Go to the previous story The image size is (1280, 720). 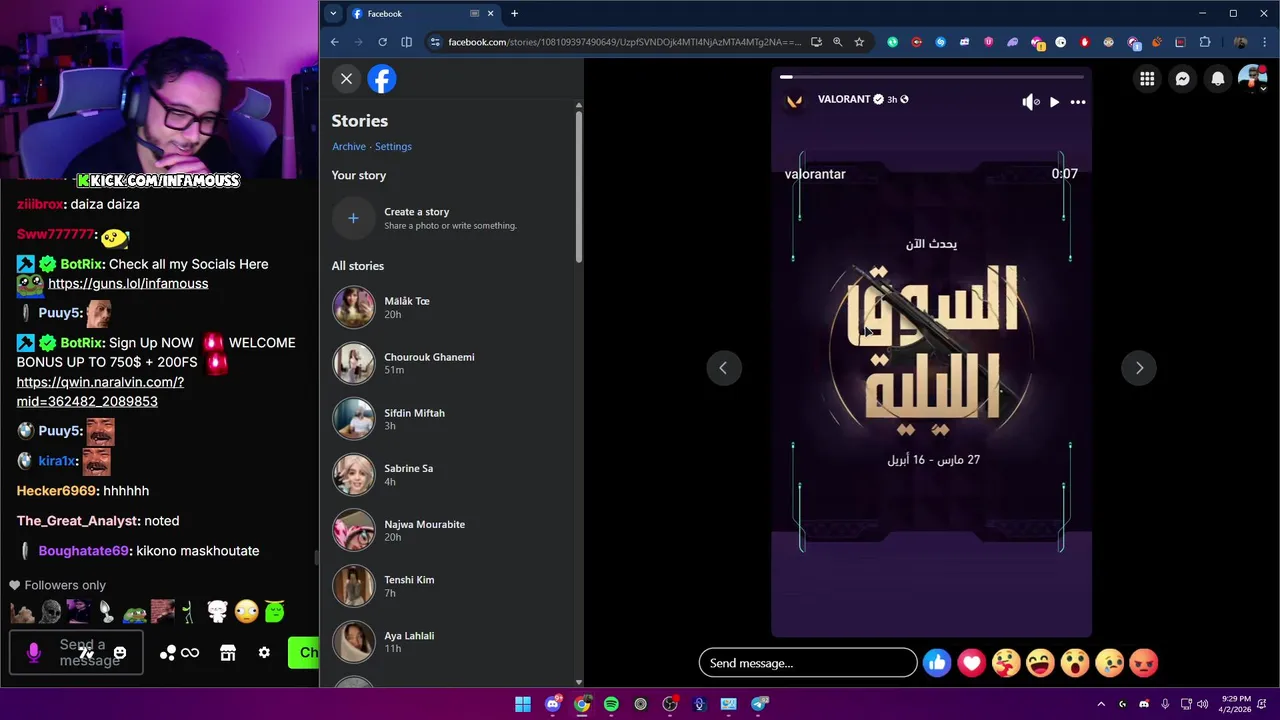pyautogui.click(x=724, y=368)
